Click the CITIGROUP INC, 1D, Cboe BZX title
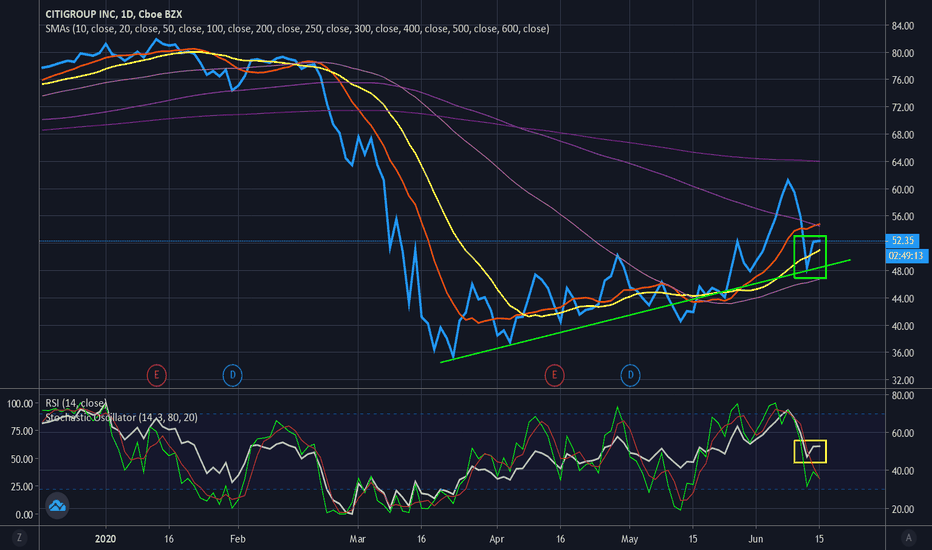This screenshot has height=550, width=932. 114,14
